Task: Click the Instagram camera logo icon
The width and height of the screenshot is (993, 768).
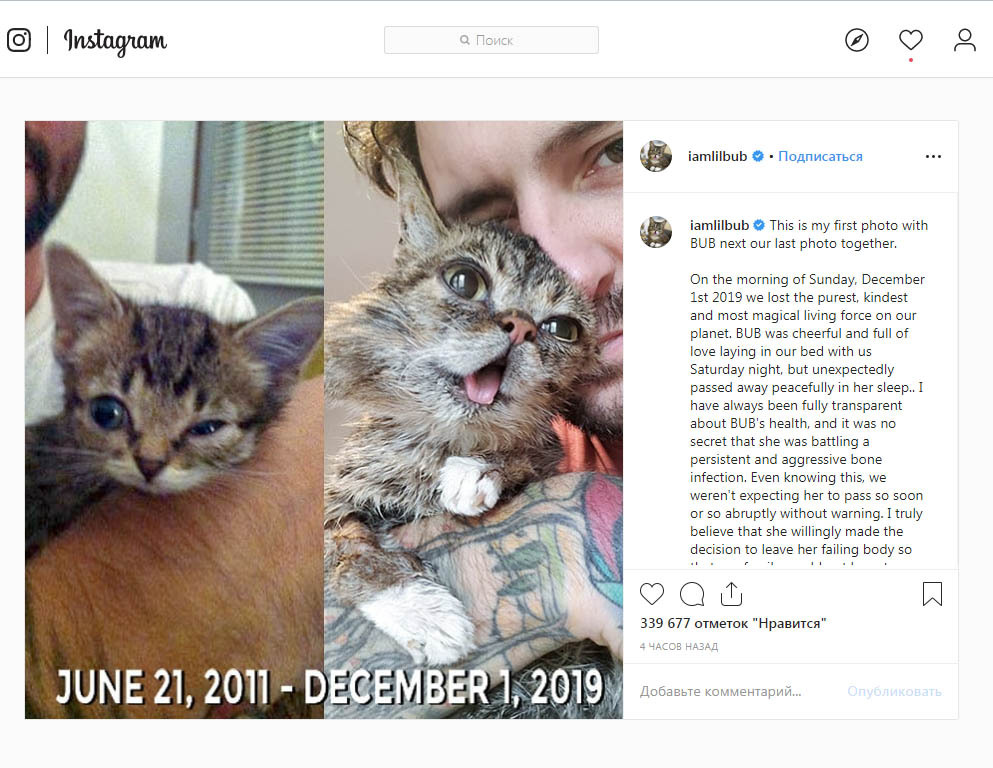Action: click(19, 40)
